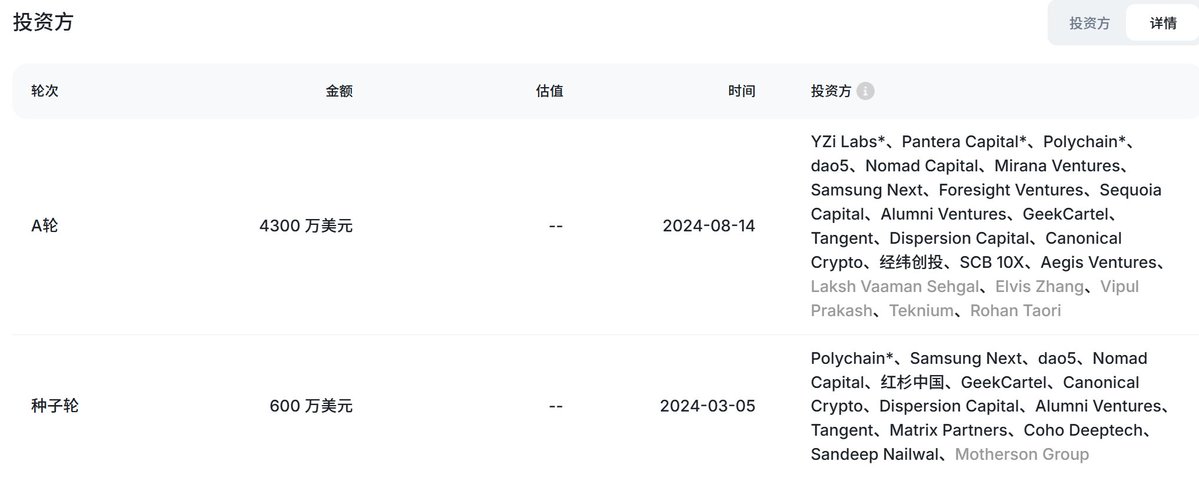Click Rohan Taori angel investor
The image size is (1199, 481).
click(1015, 310)
